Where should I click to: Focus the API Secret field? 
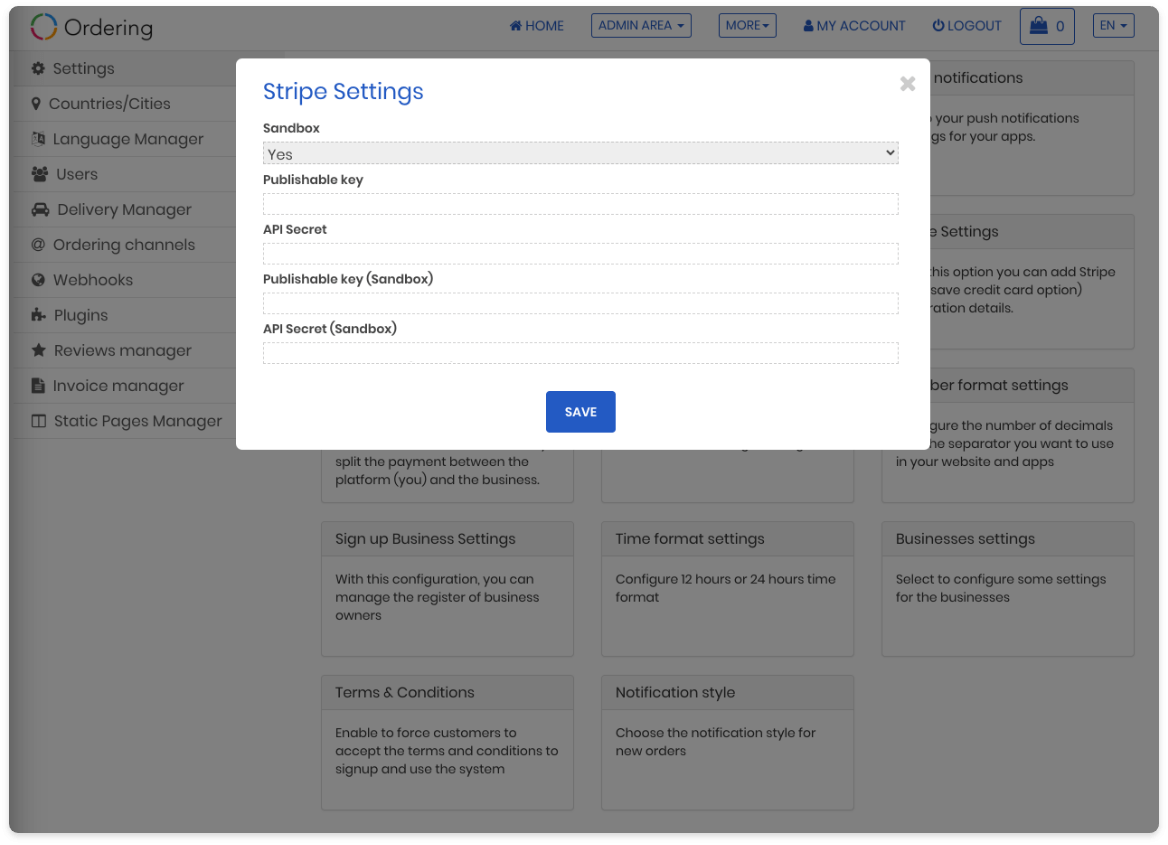click(x=580, y=254)
